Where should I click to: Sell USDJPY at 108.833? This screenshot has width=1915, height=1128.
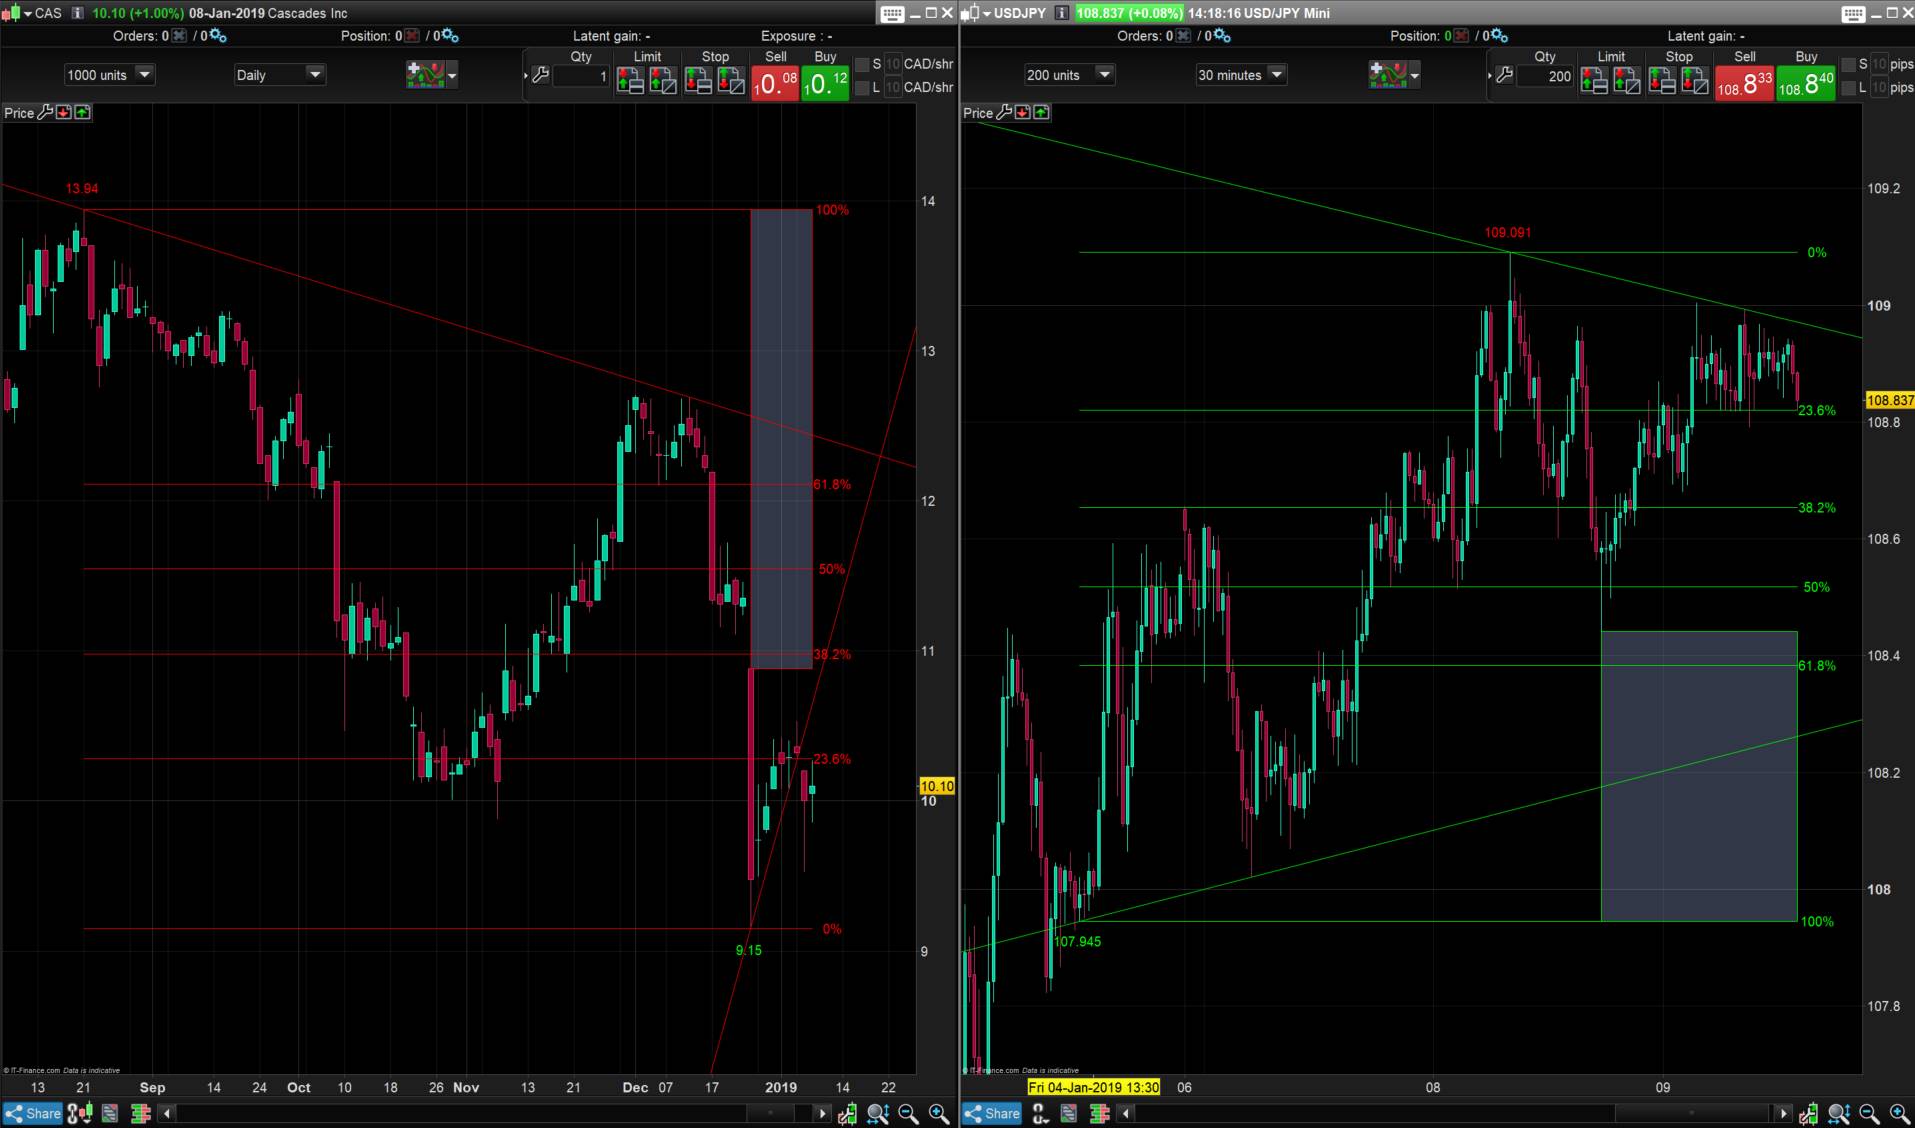pos(1744,83)
